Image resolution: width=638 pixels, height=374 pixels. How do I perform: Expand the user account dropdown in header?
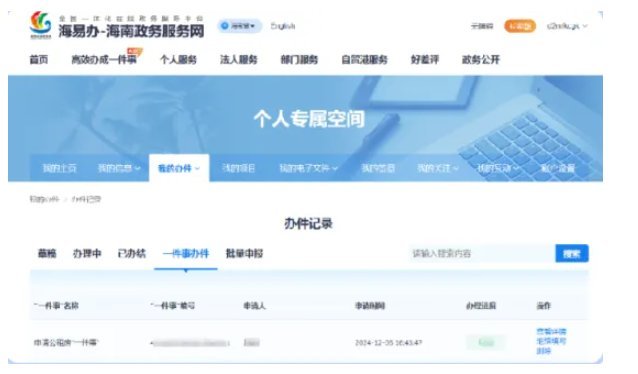coord(567,26)
